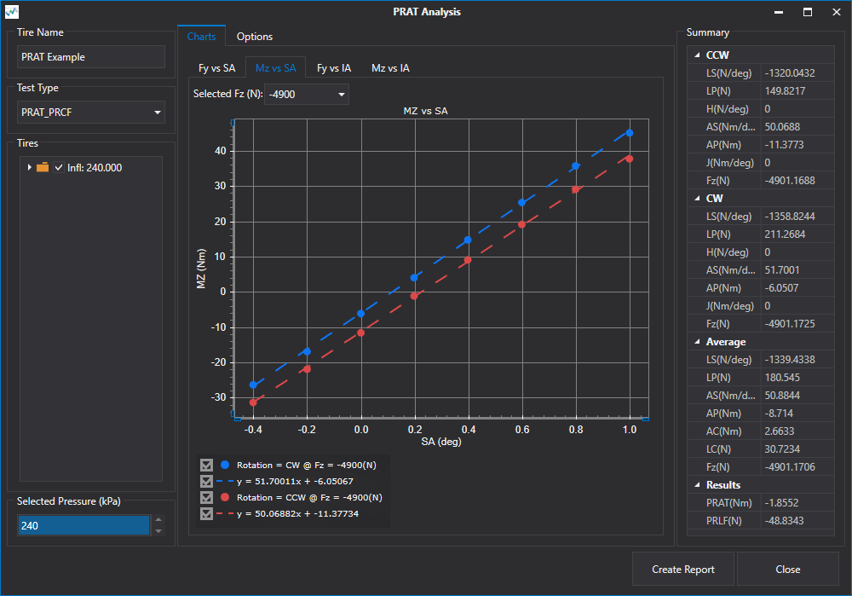Uncheck the Infl: 240.000 tire checkmark

(59, 167)
